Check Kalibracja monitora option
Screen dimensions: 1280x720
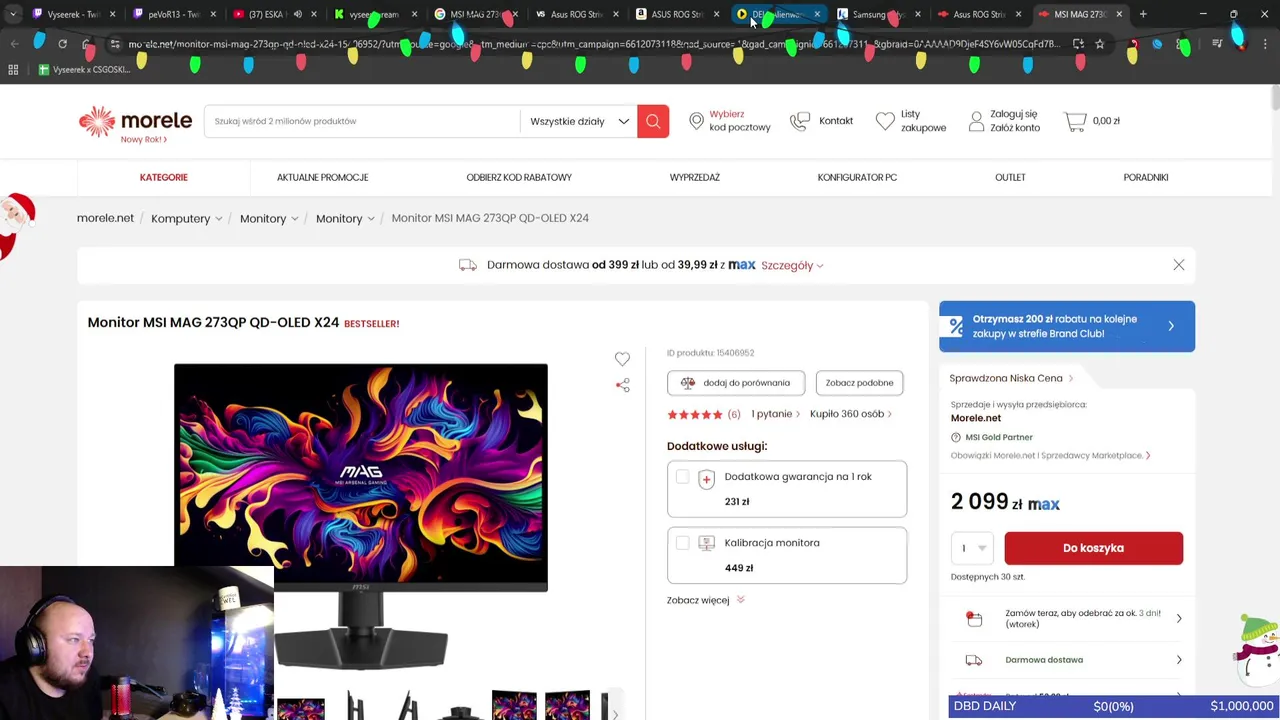point(682,543)
